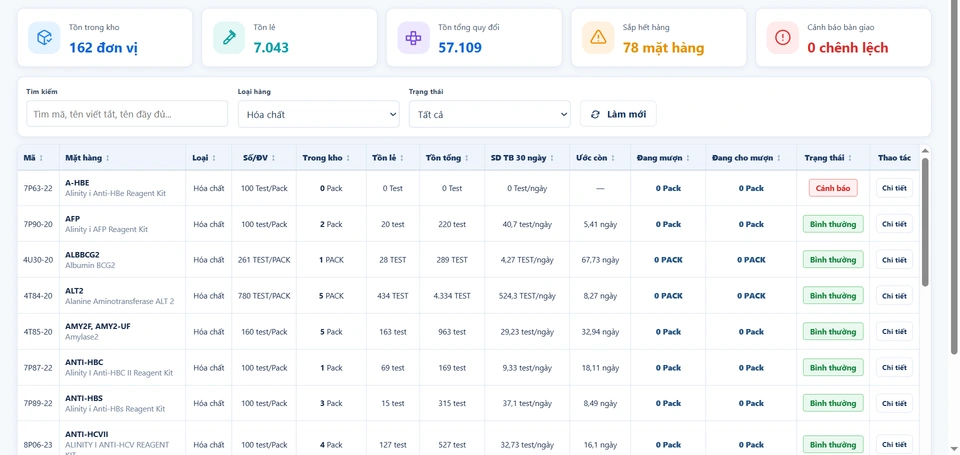Viewport: 960px width, 455px height.
Task: Focus the Tìm kiếm search field
Action: 127,114
